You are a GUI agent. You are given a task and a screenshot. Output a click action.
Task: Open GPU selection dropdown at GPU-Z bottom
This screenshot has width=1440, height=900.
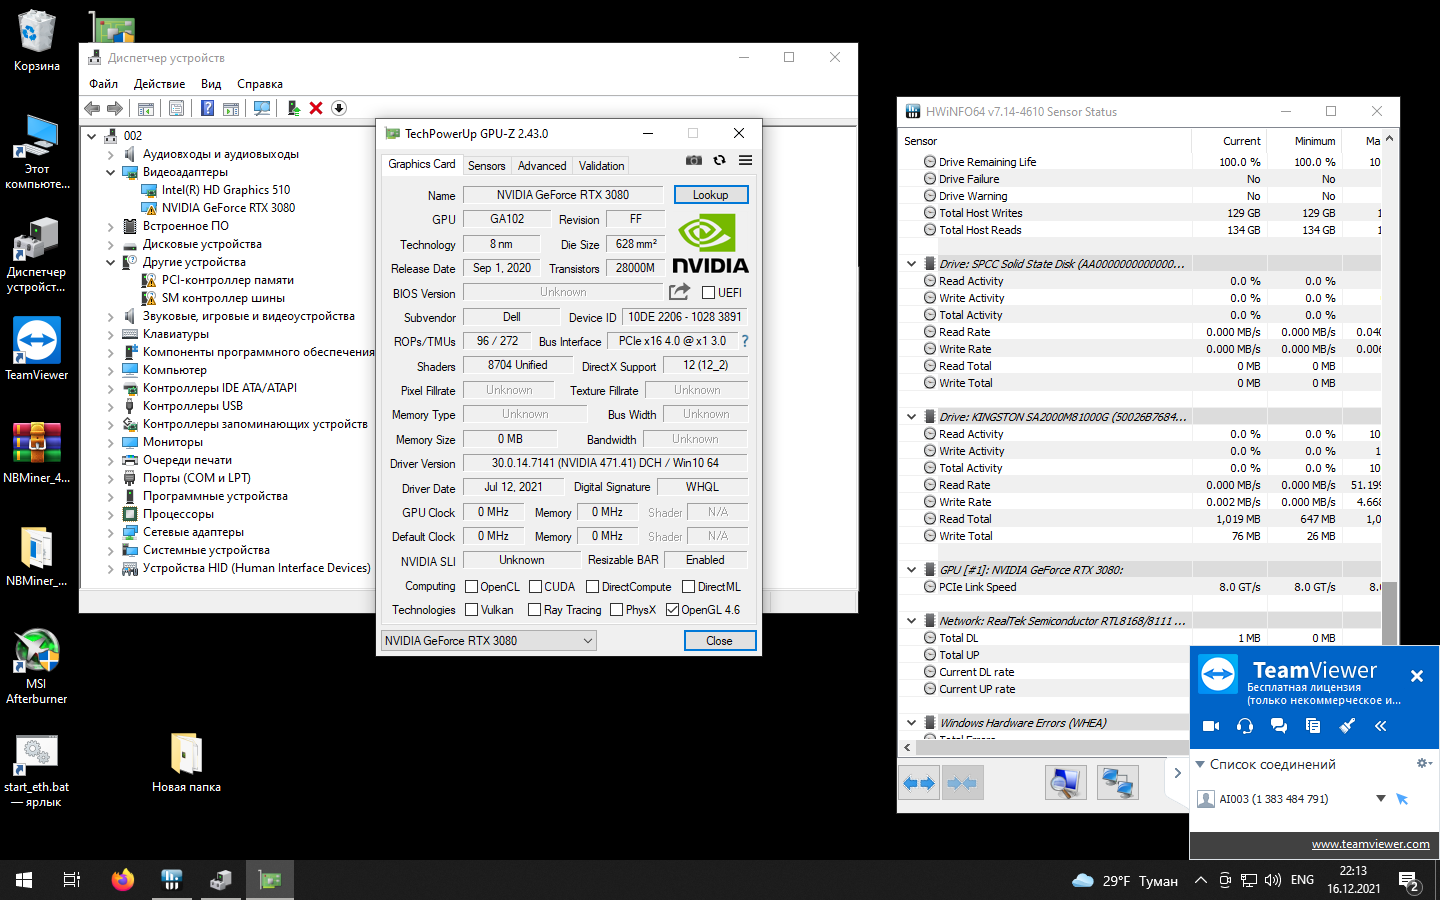tap(489, 641)
